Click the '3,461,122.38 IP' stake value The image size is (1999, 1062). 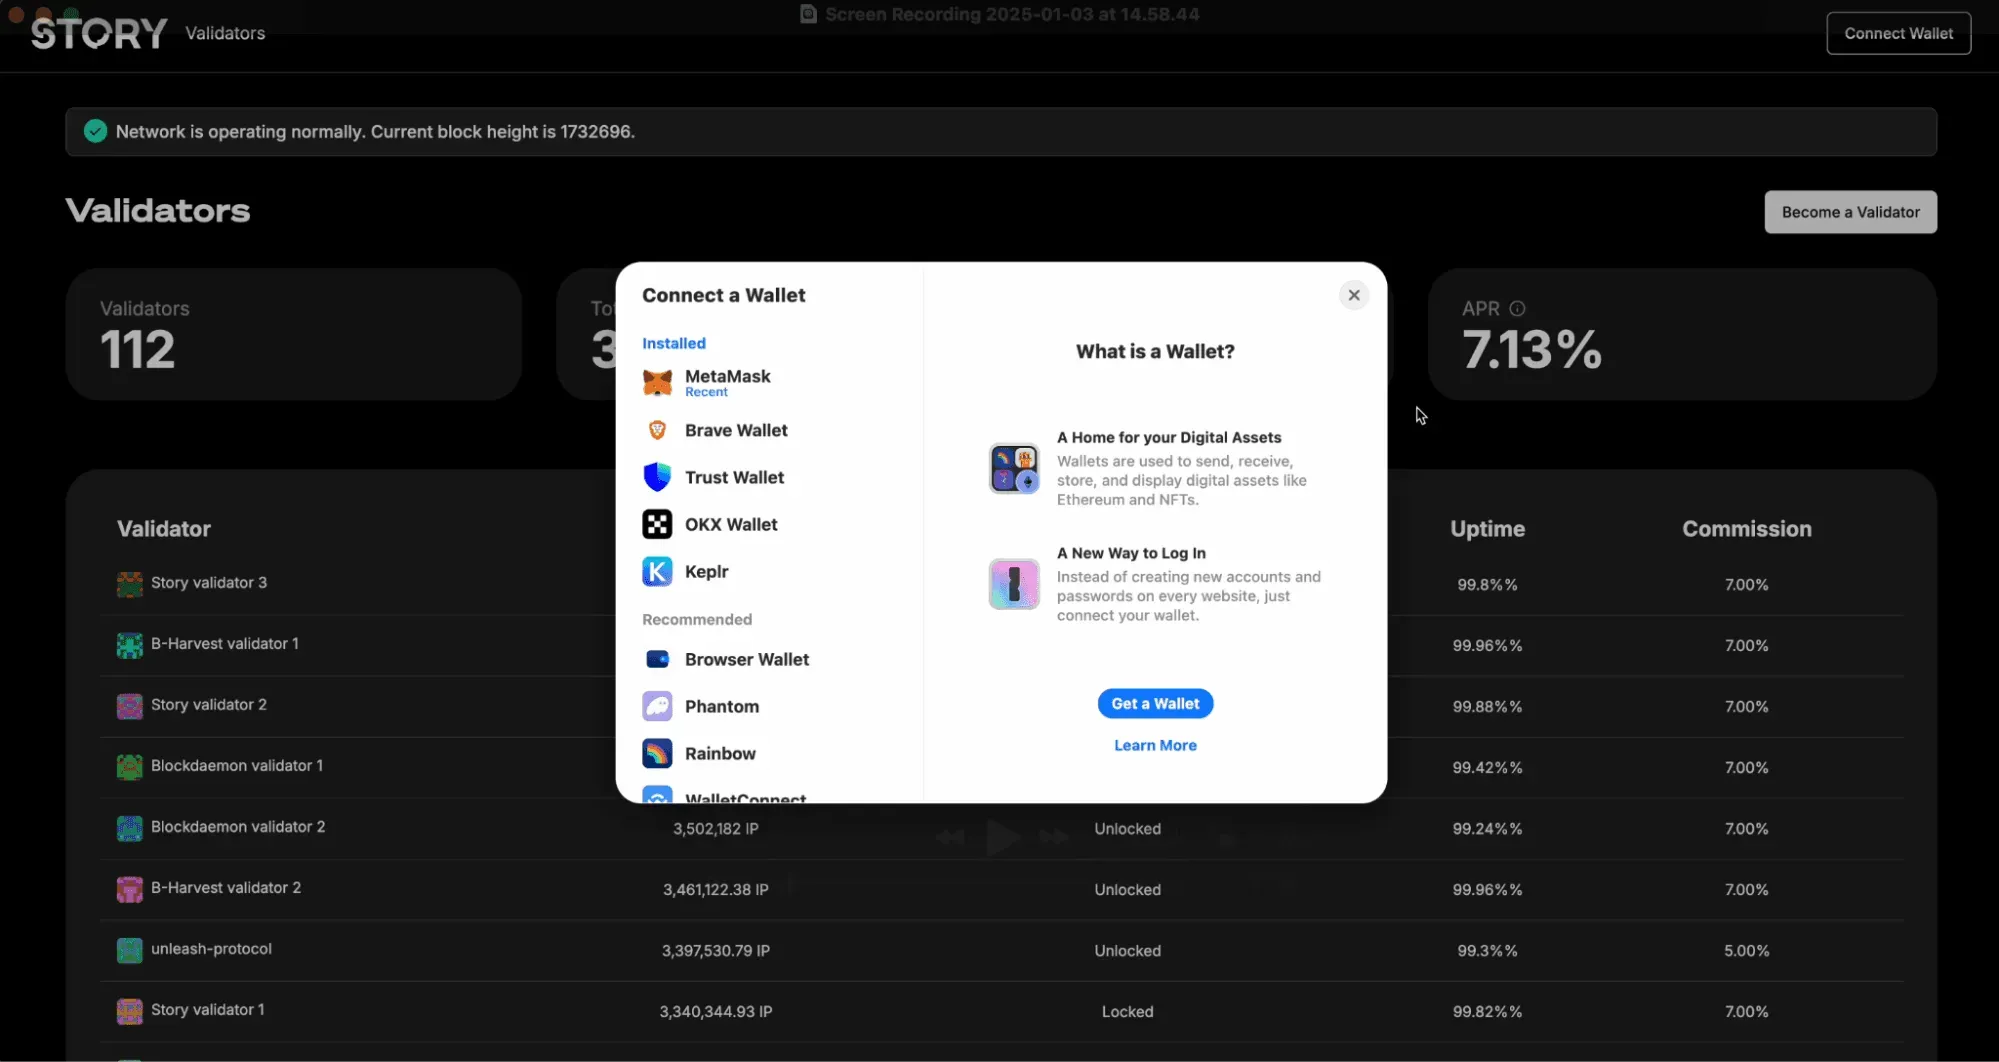pyautogui.click(x=716, y=890)
